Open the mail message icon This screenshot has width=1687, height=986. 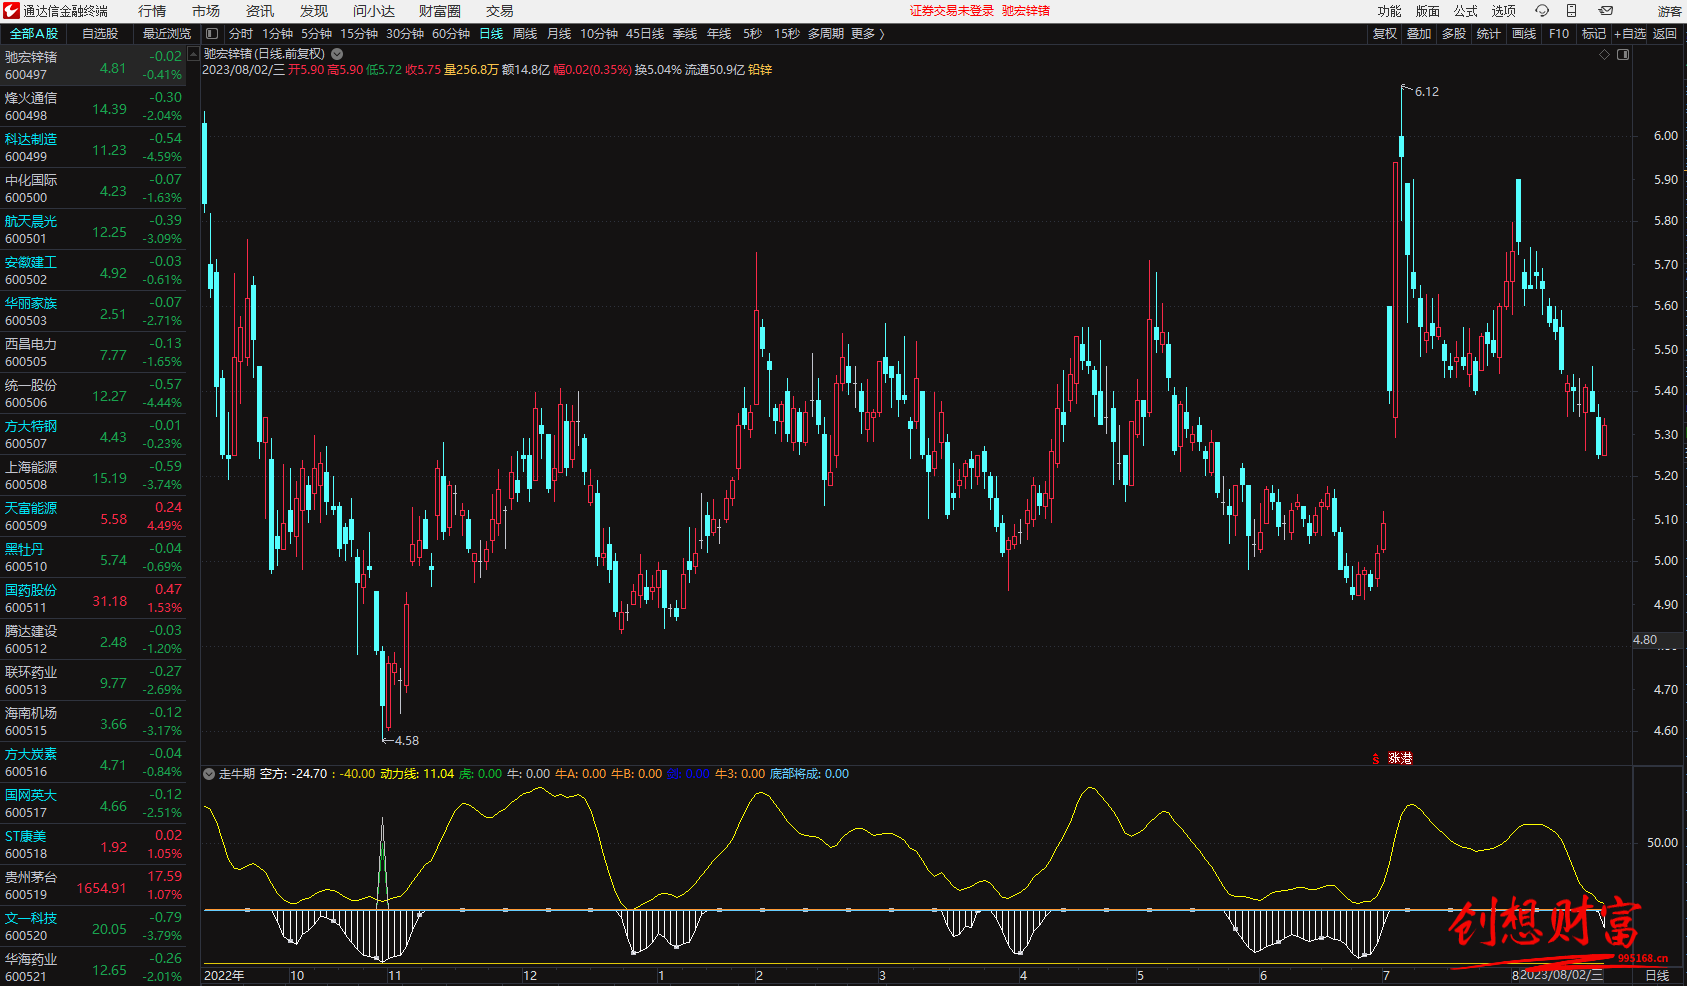pos(1605,11)
